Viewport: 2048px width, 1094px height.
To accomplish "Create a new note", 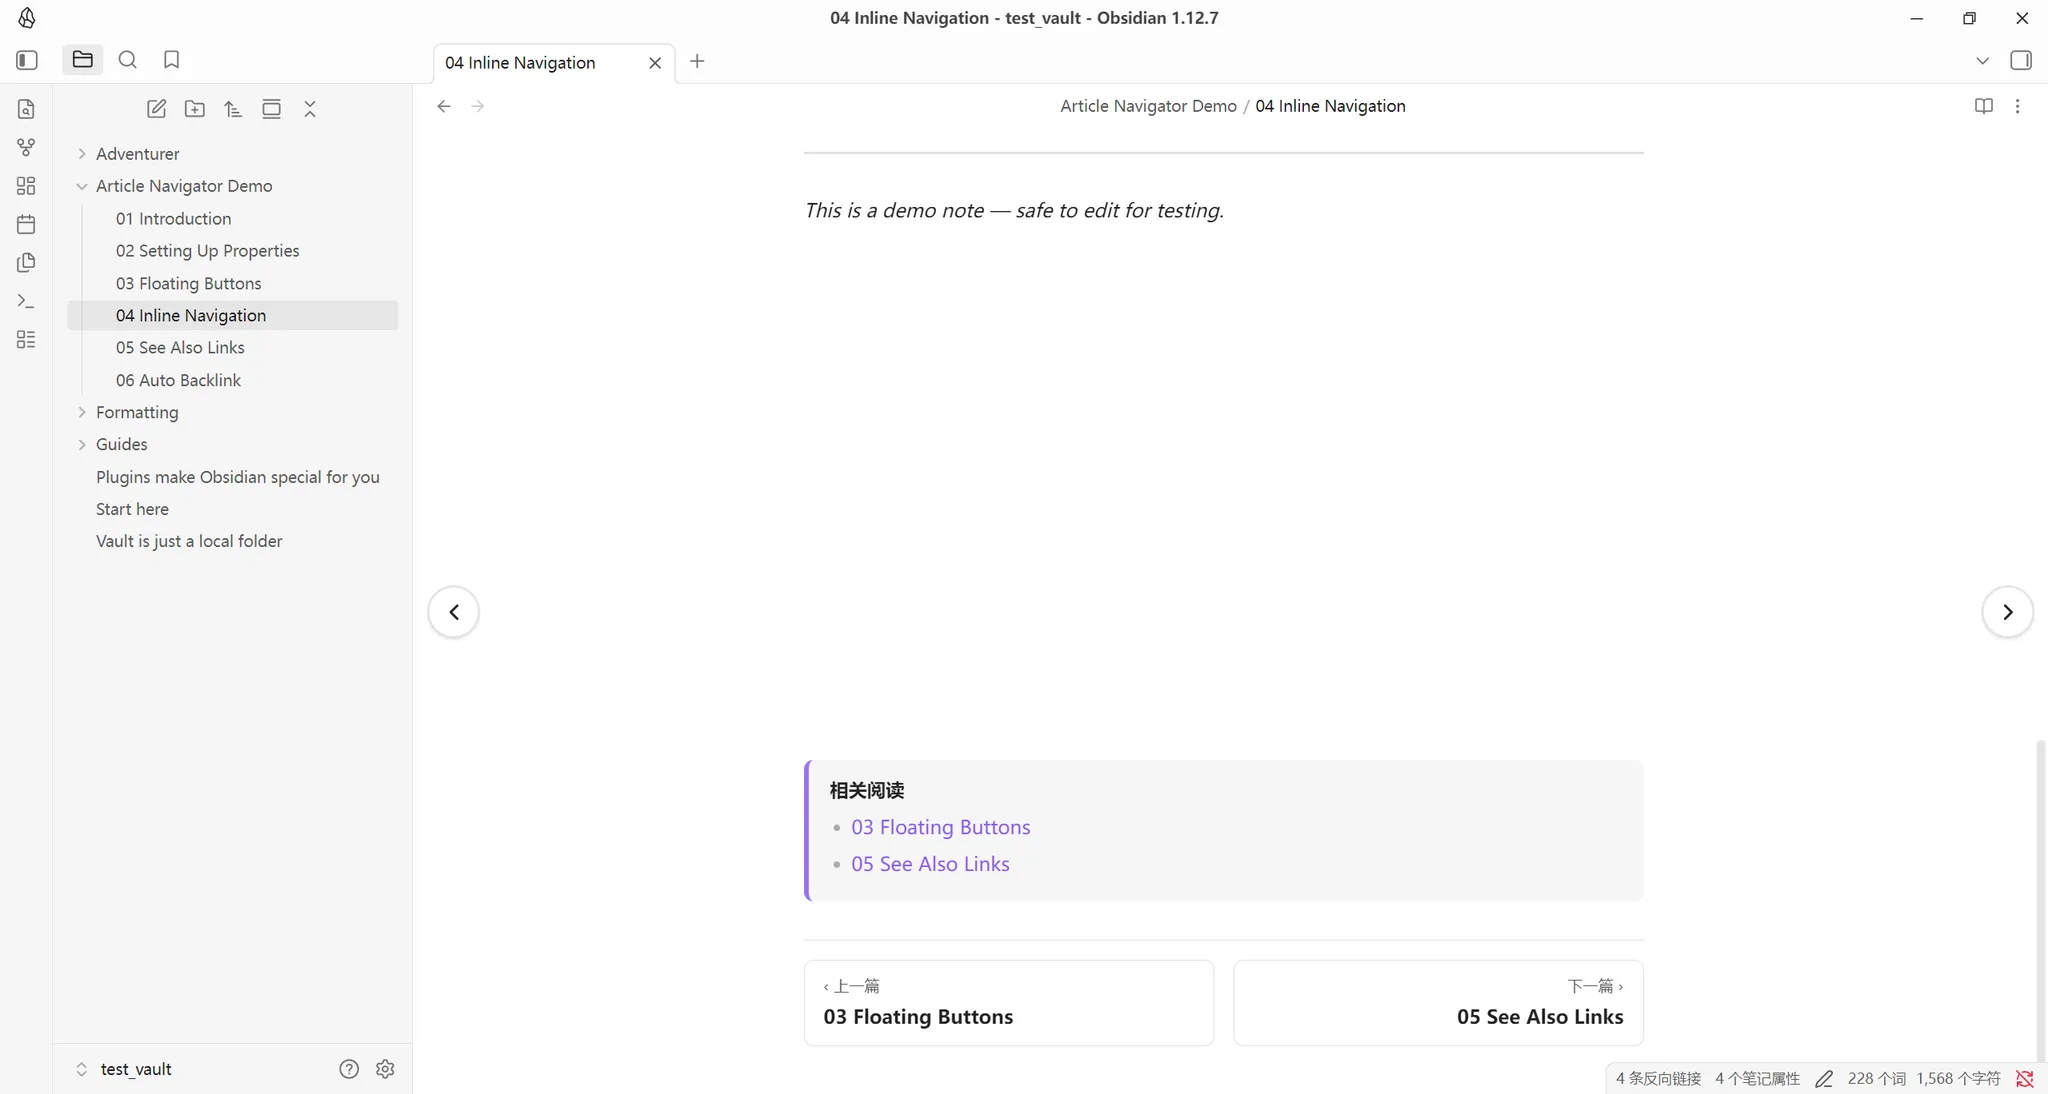I will pyautogui.click(x=157, y=109).
